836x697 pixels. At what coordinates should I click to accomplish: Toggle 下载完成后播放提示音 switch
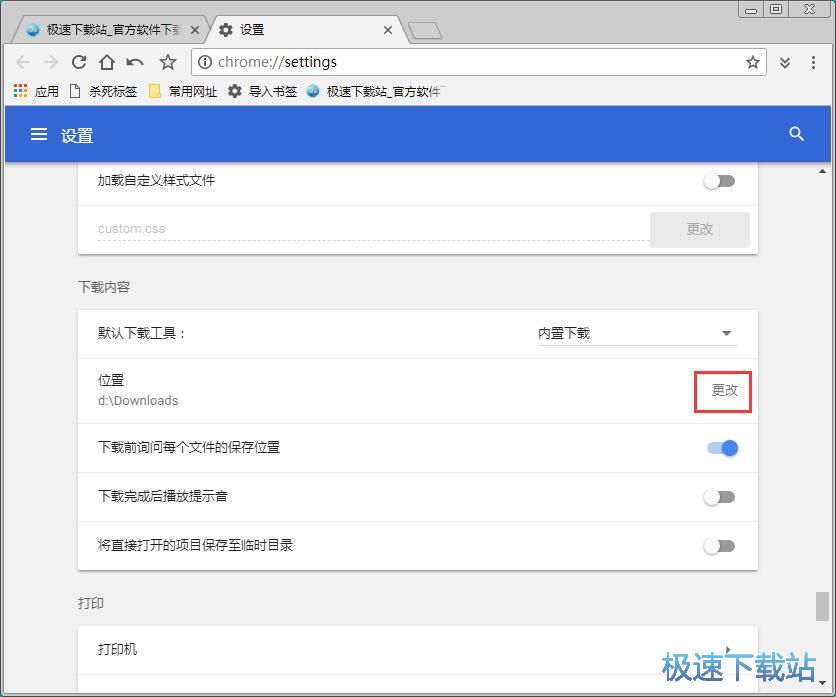point(719,498)
